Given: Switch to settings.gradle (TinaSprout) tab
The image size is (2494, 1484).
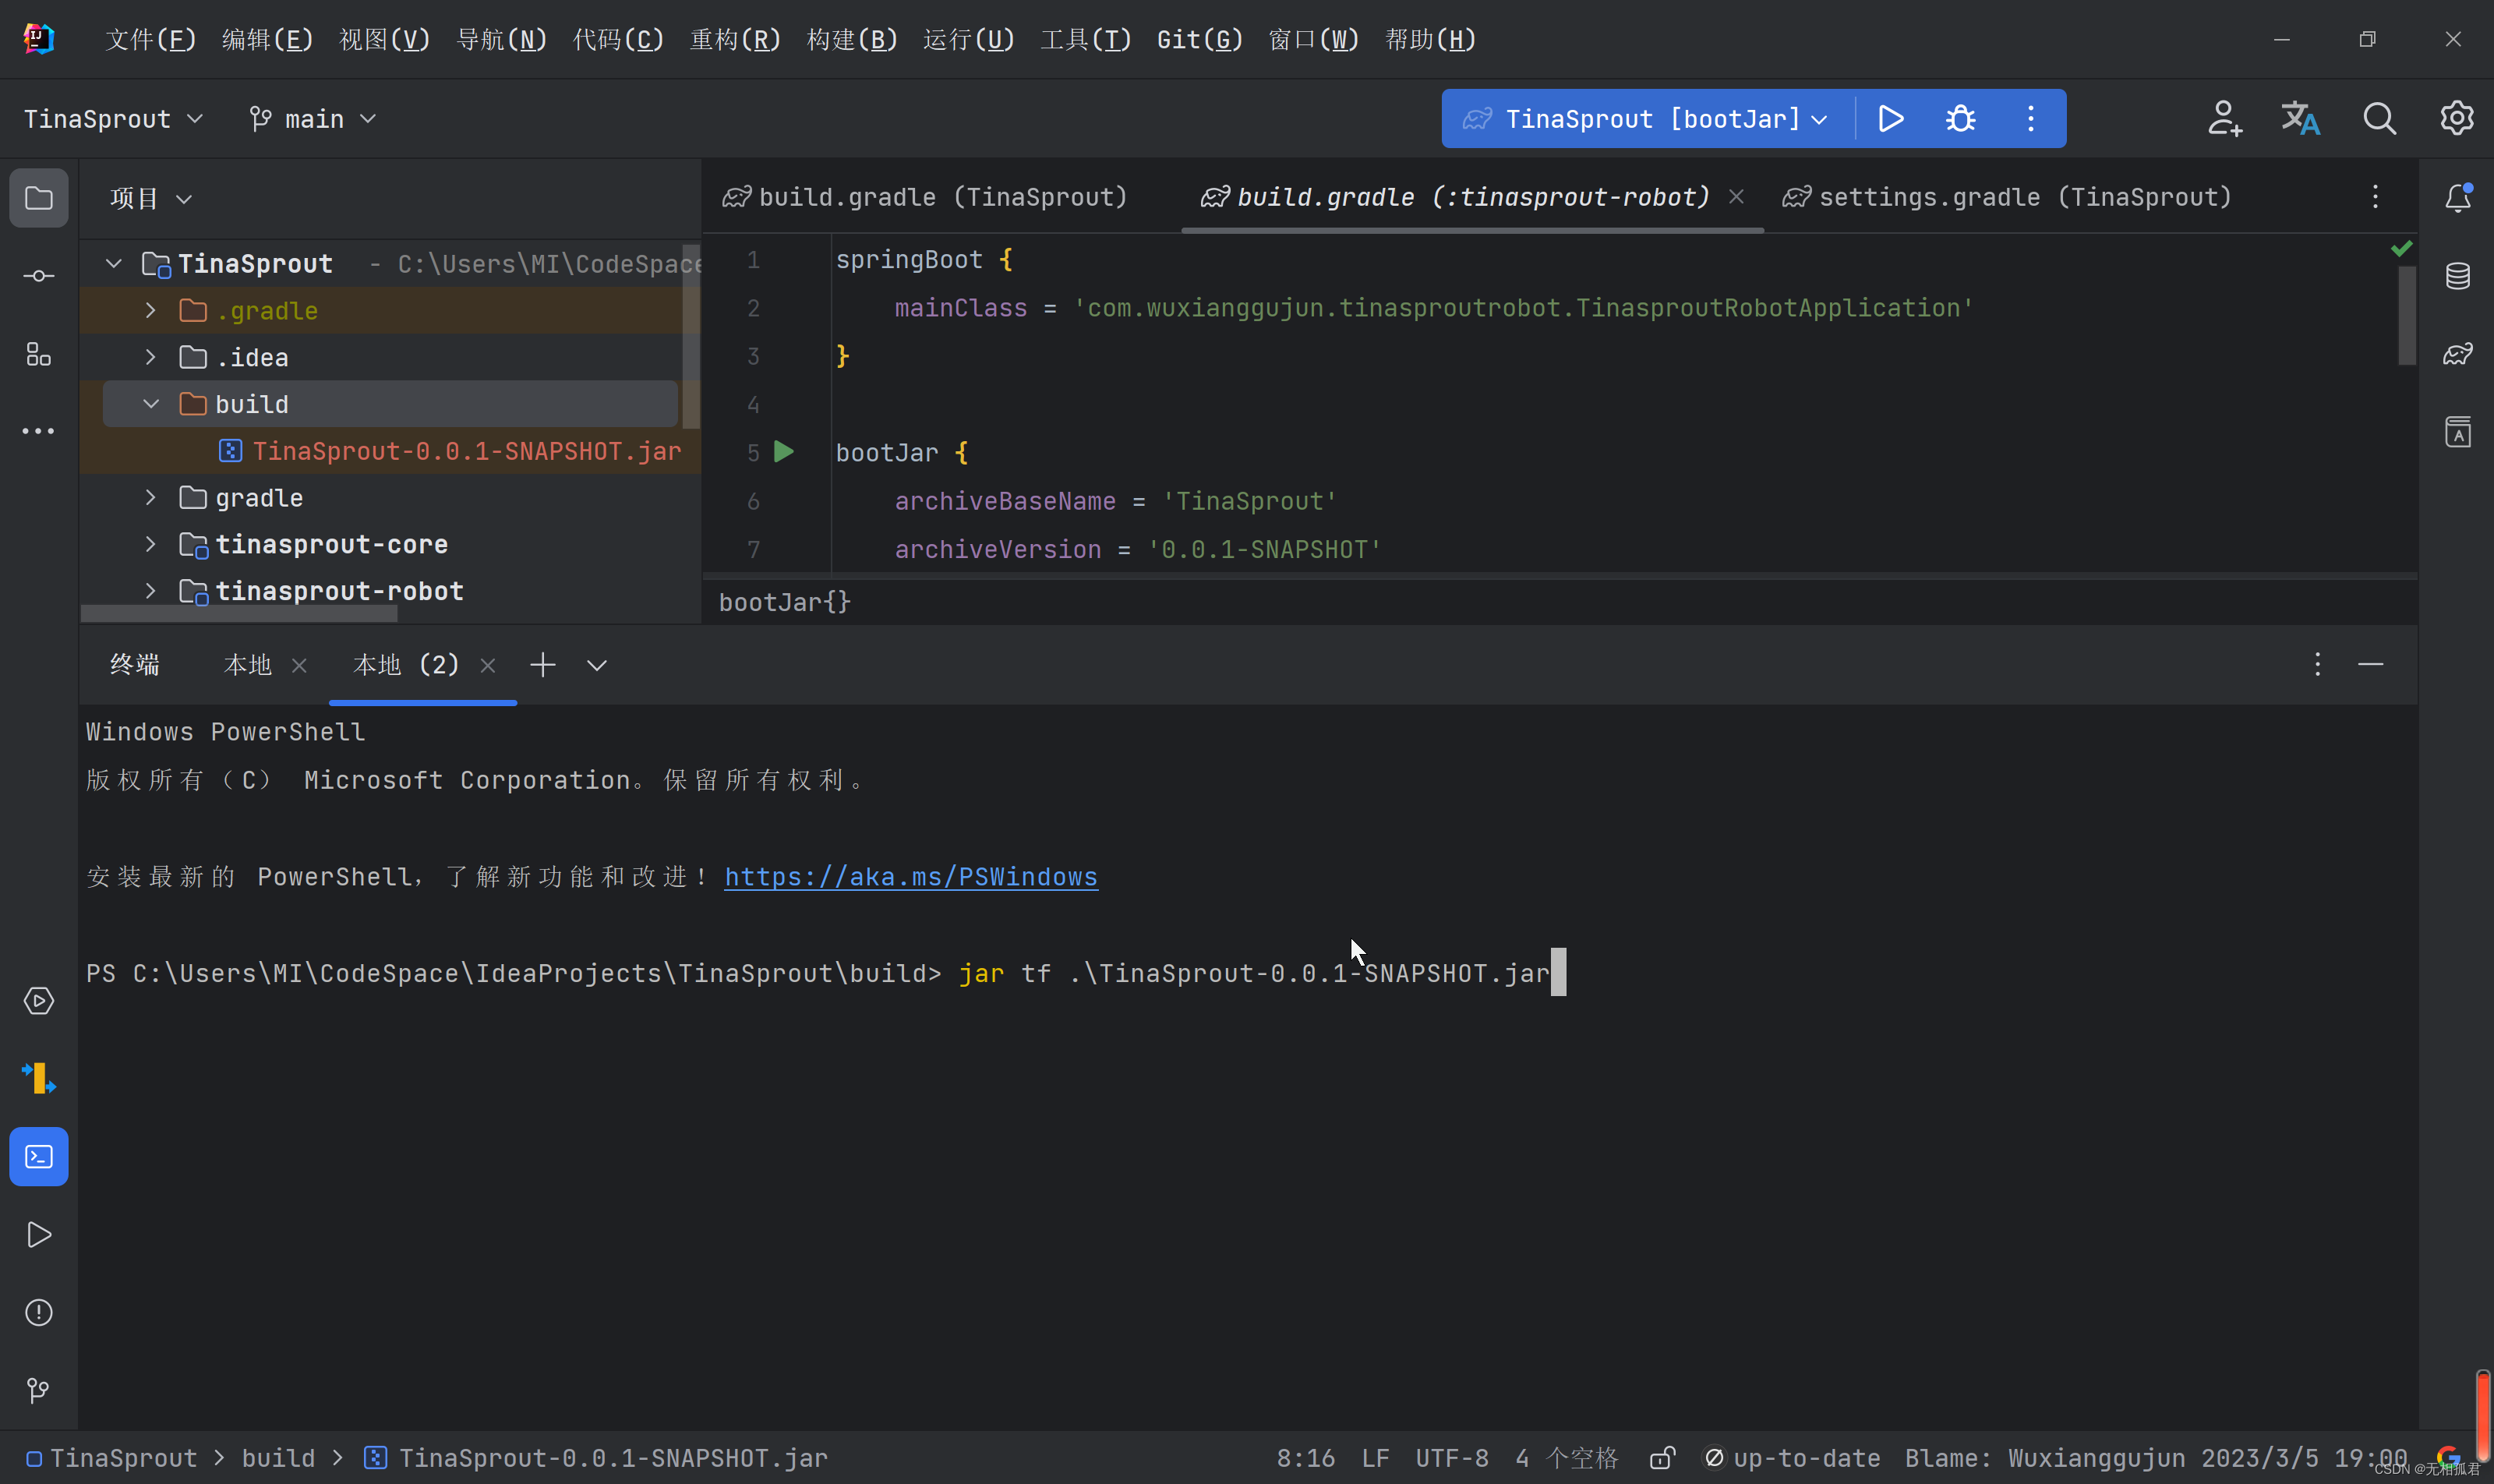Looking at the screenshot, I should click(x=2023, y=197).
